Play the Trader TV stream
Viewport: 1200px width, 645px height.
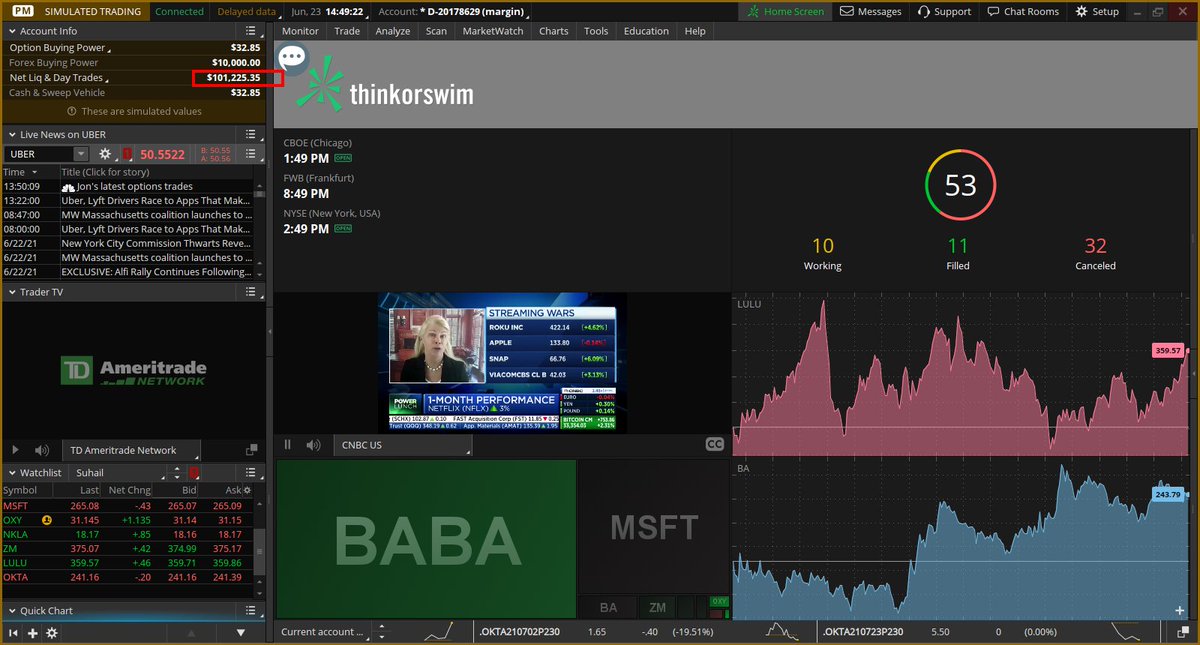(x=15, y=451)
